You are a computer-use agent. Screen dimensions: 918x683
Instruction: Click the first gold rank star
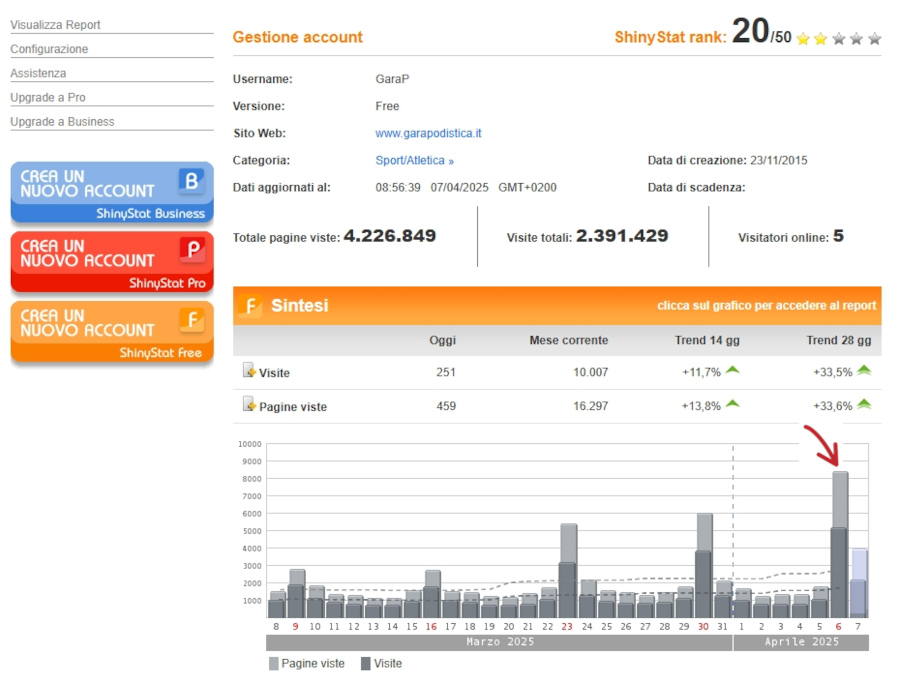(x=803, y=39)
